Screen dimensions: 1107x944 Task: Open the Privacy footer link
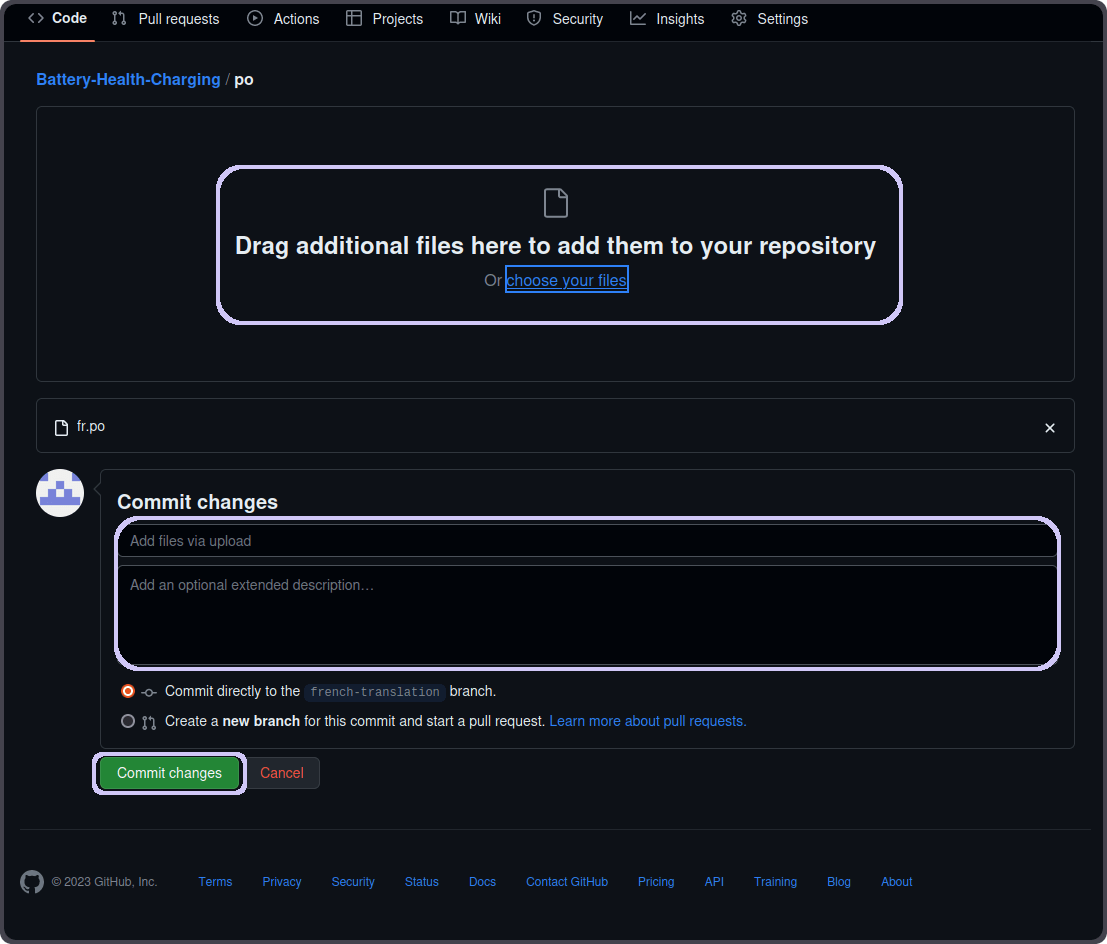coord(282,882)
